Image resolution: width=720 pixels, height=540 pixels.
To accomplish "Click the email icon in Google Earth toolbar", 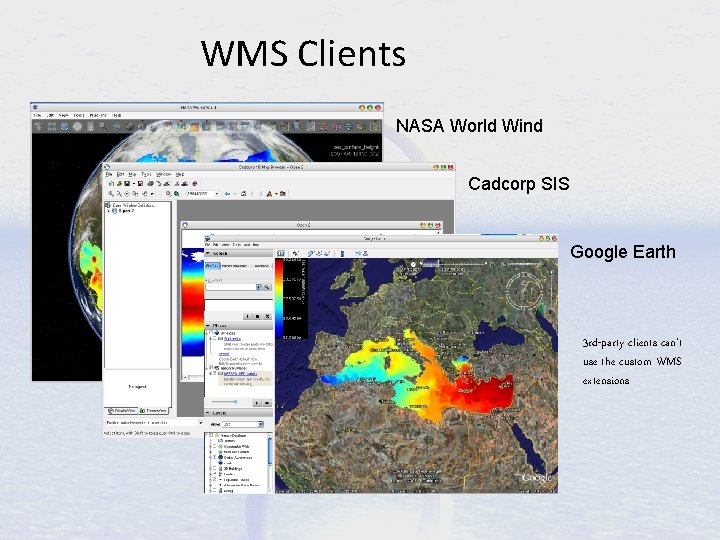I will (357, 253).
